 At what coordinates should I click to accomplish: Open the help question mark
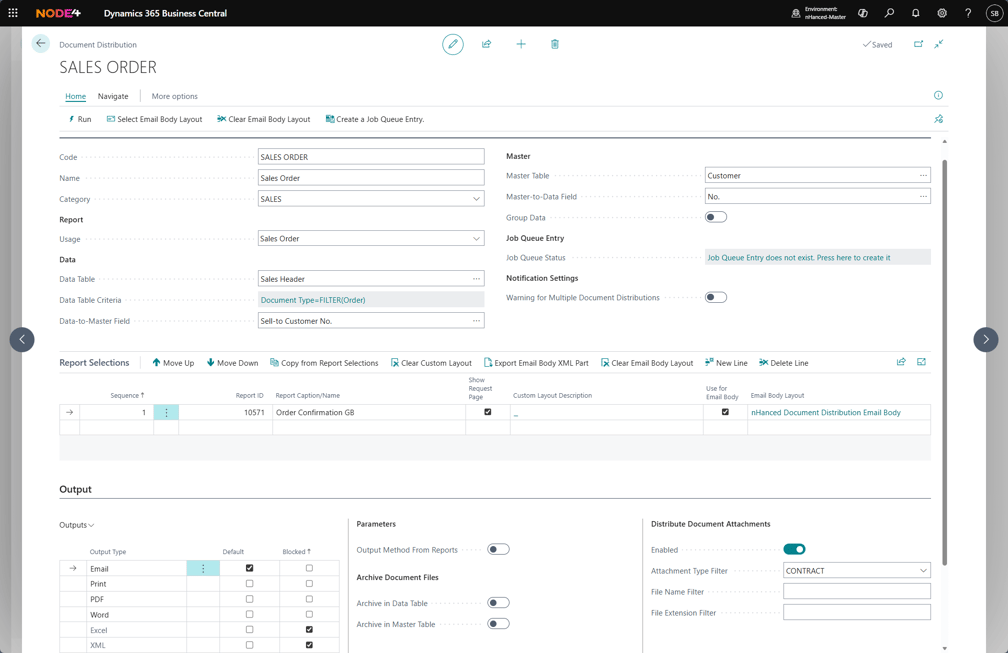[968, 13]
